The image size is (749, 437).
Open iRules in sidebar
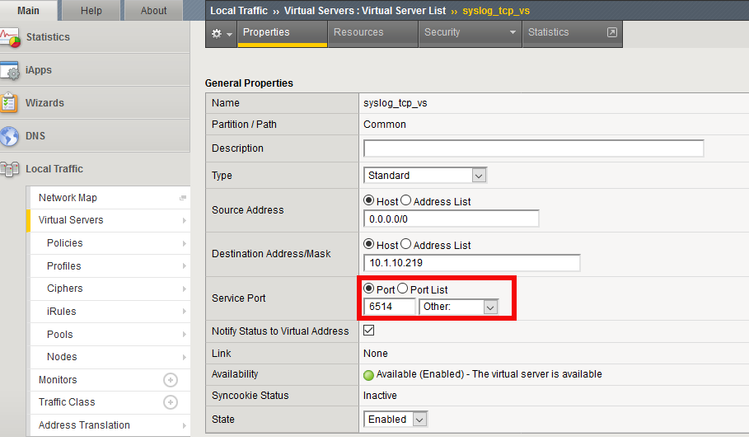[x=62, y=311]
